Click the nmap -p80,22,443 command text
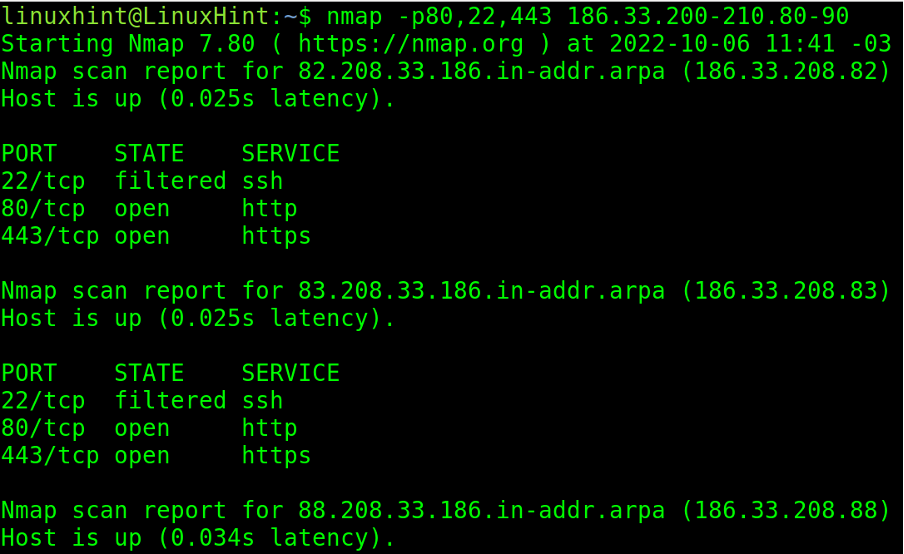The height and width of the screenshot is (554, 904). [x=439, y=17]
